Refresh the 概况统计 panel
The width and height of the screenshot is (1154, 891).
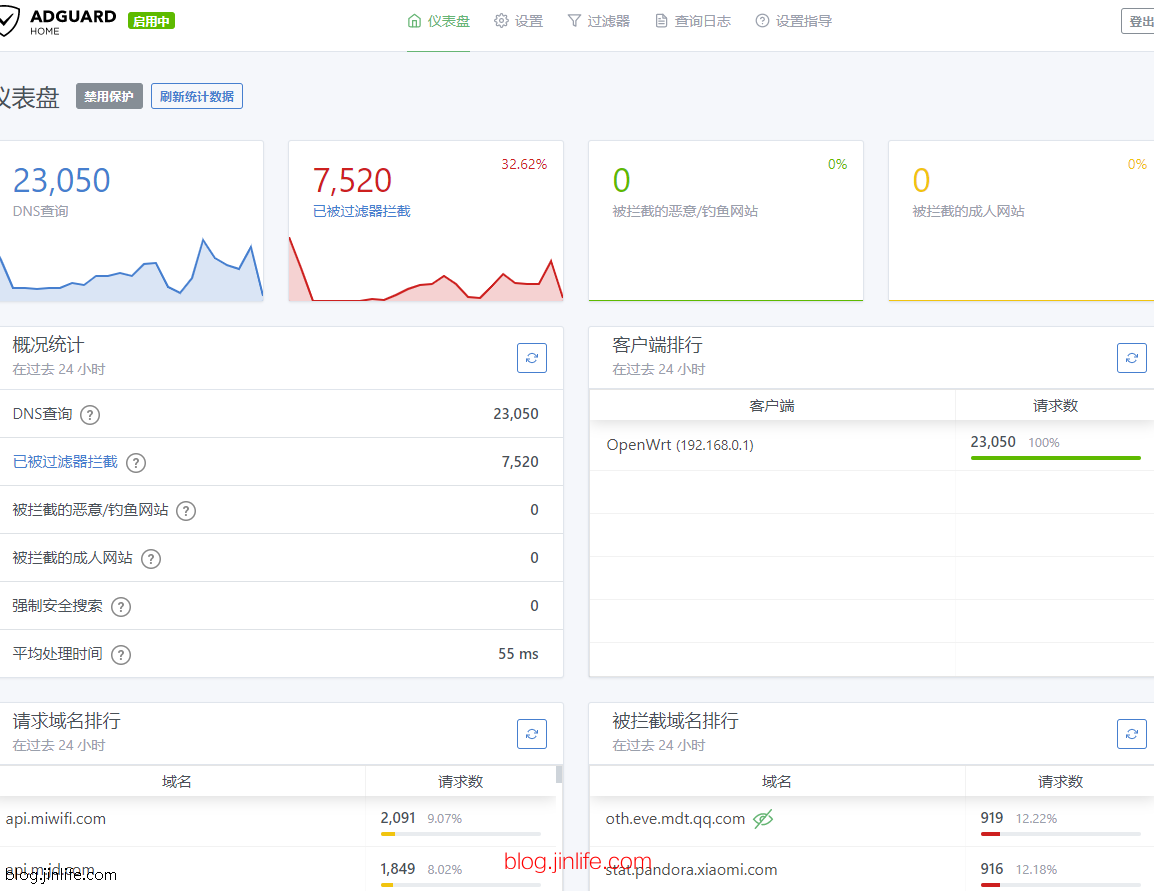coord(531,358)
